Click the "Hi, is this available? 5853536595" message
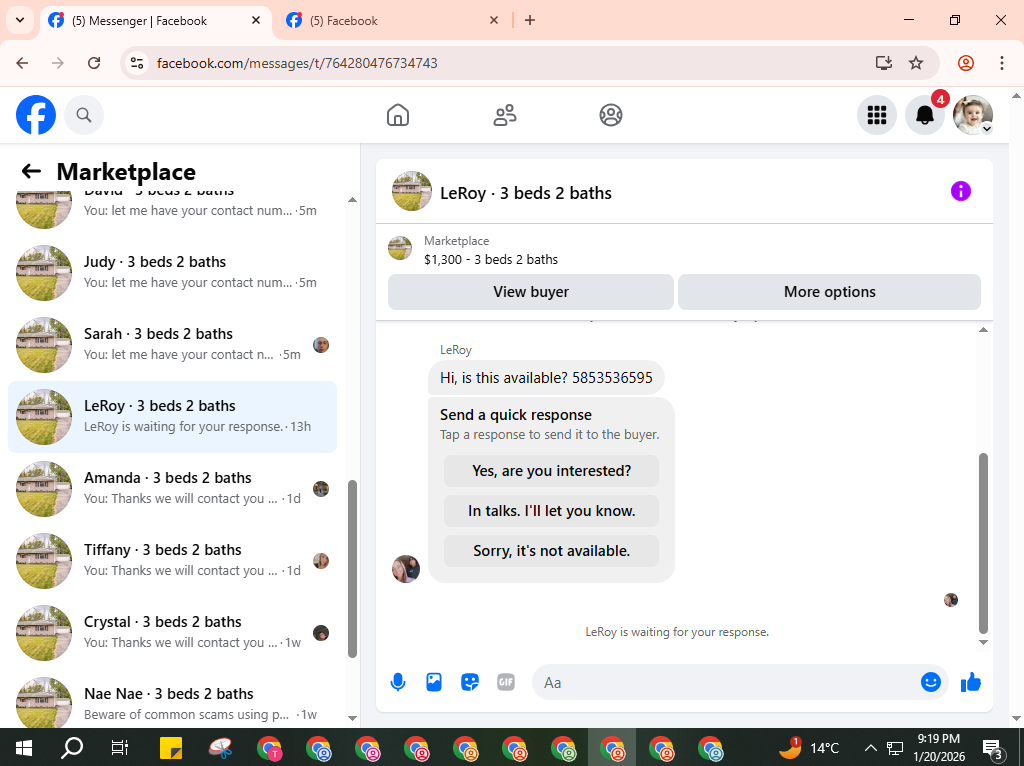The height and width of the screenshot is (766, 1024). tap(546, 377)
